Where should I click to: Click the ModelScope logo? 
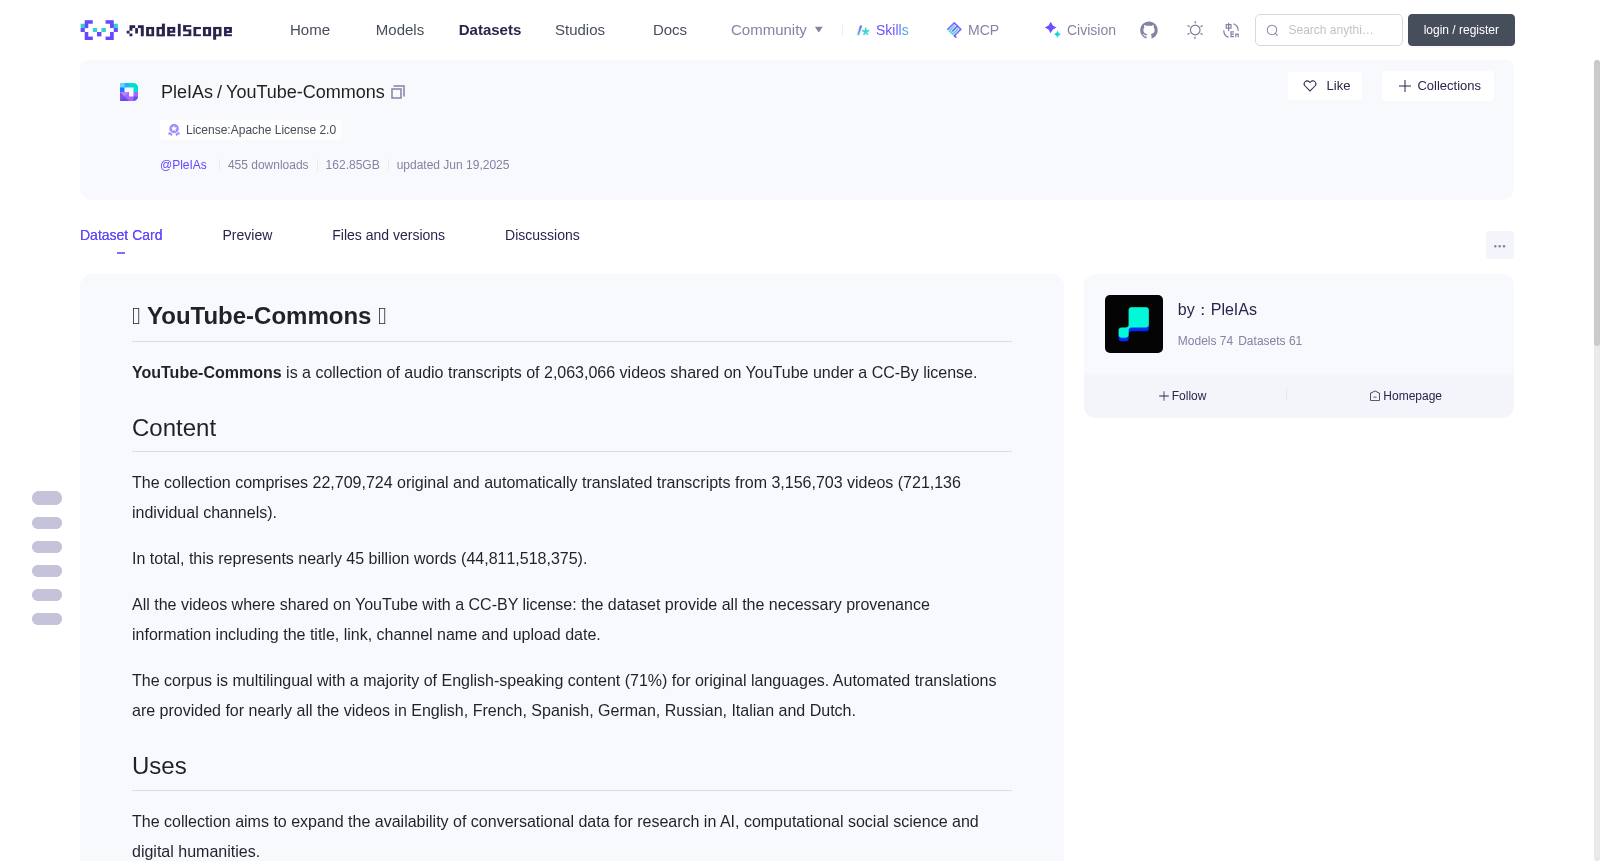coord(156,30)
